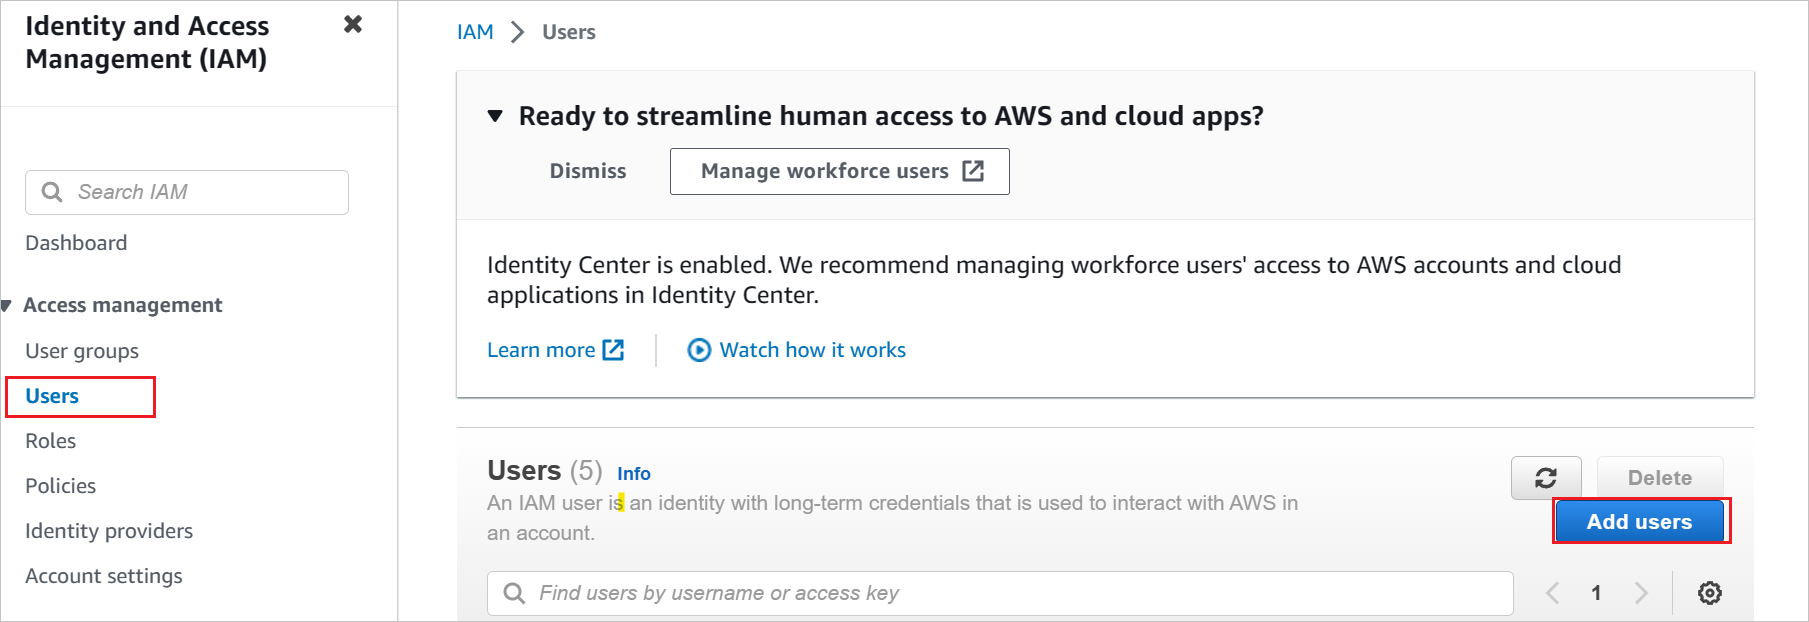Viewport: 1809px width, 622px height.
Task: Dismiss the Identity Center banner
Action: coord(588,171)
